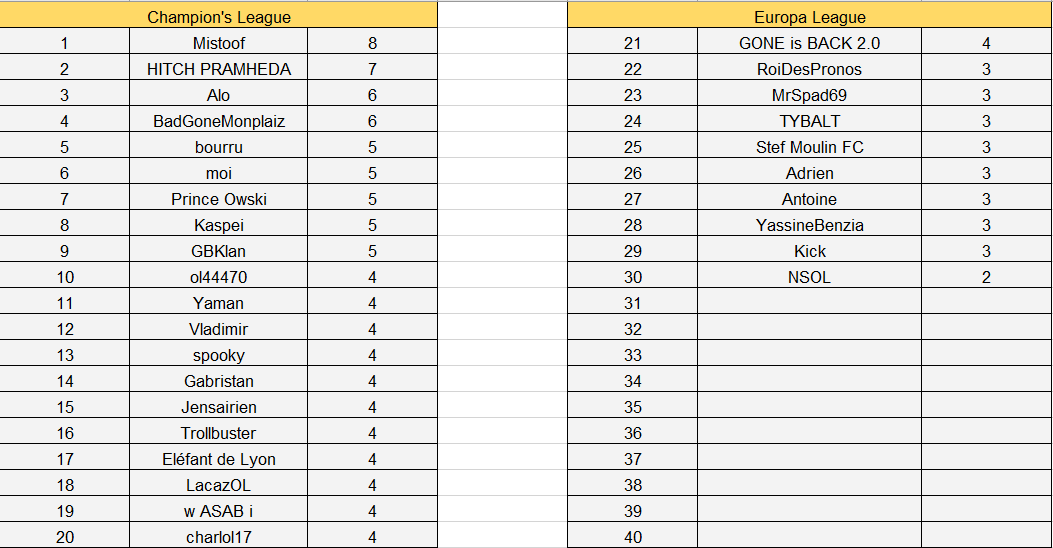The width and height of the screenshot is (1053, 548).
Task: Click the BadGoneMonplaiz cell
Action: pos(219,121)
